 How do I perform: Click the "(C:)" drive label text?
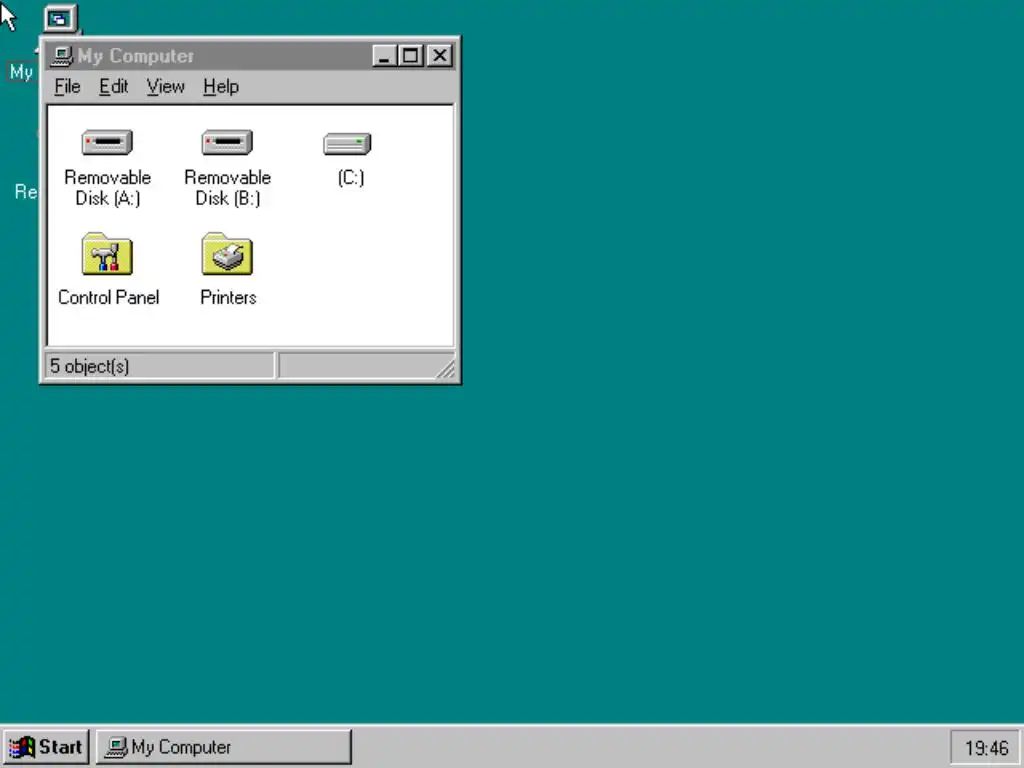[x=351, y=178]
